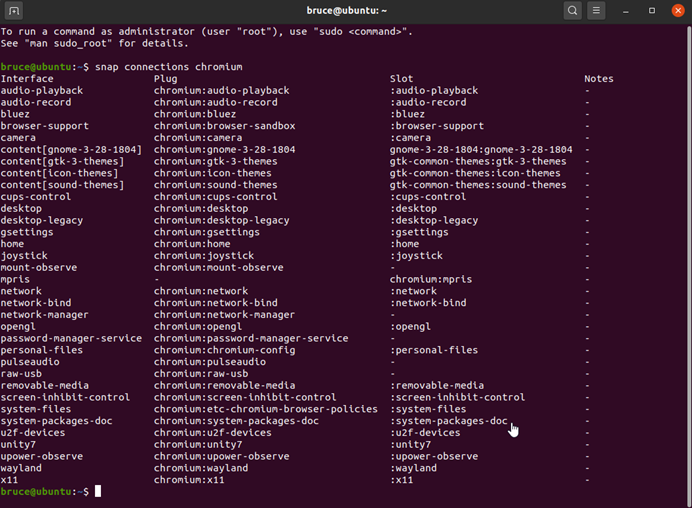Click the 'Notes' column header

[599, 79]
